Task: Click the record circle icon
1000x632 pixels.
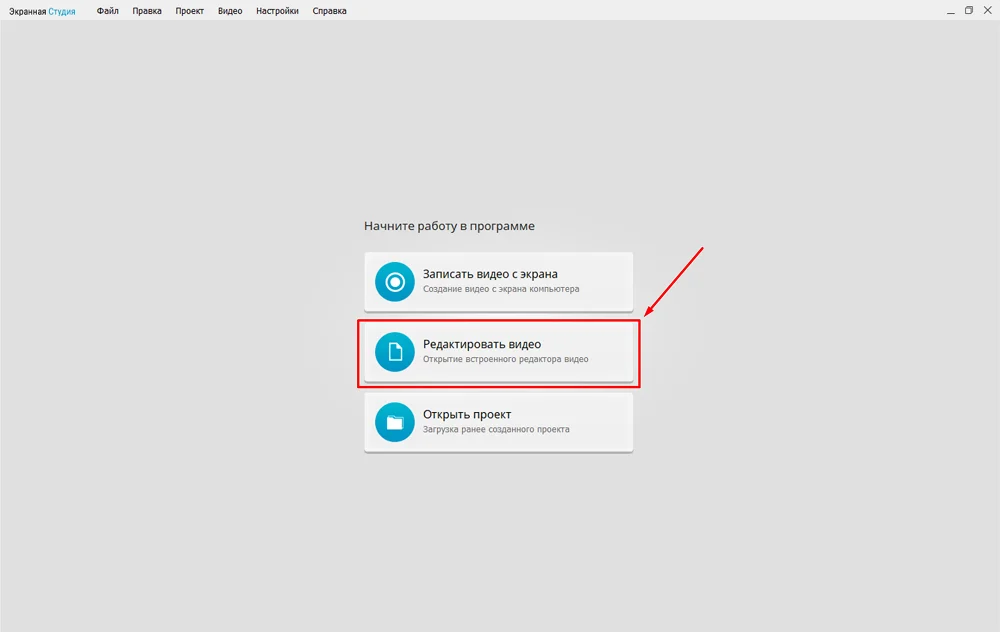Action: coord(395,281)
